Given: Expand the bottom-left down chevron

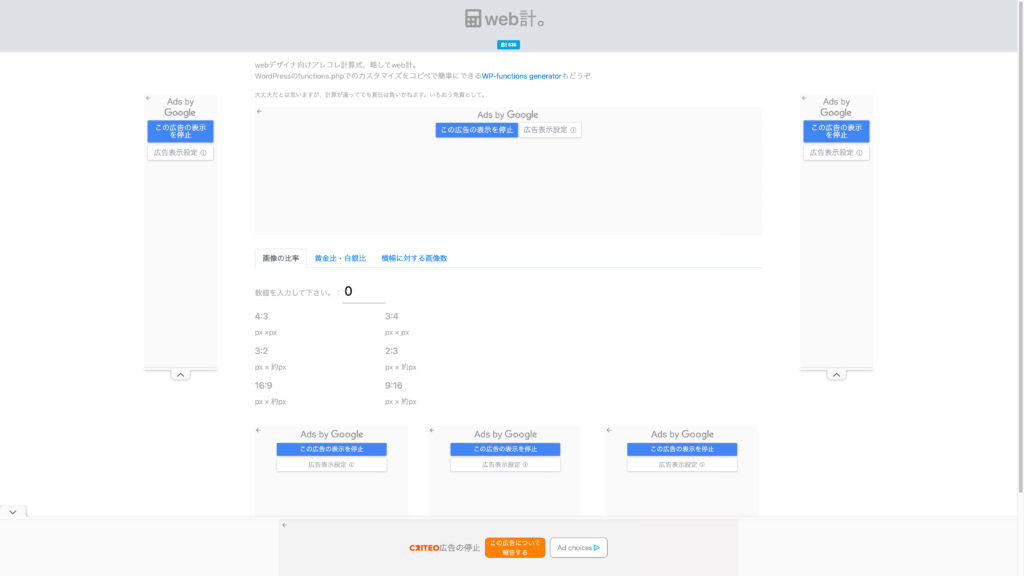Looking at the screenshot, I should point(13,512).
